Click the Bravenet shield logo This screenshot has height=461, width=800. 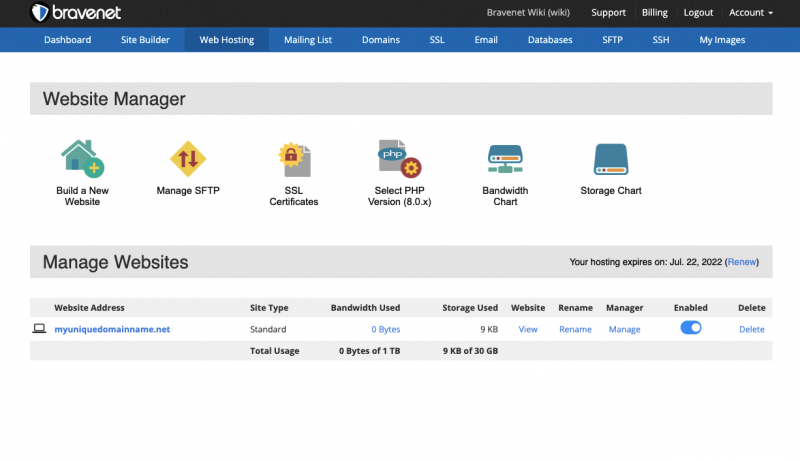click(x=39, y=12)
